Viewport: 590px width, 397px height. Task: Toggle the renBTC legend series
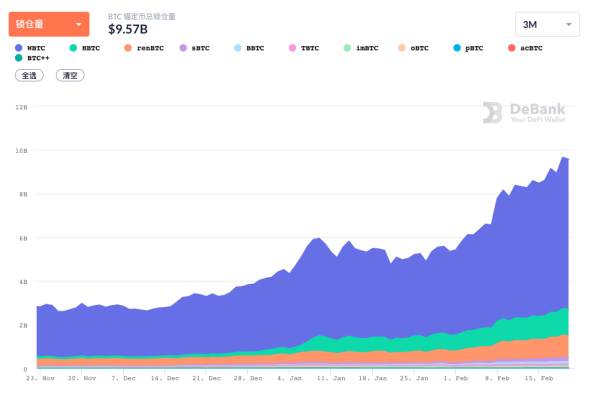pos(144,48)
